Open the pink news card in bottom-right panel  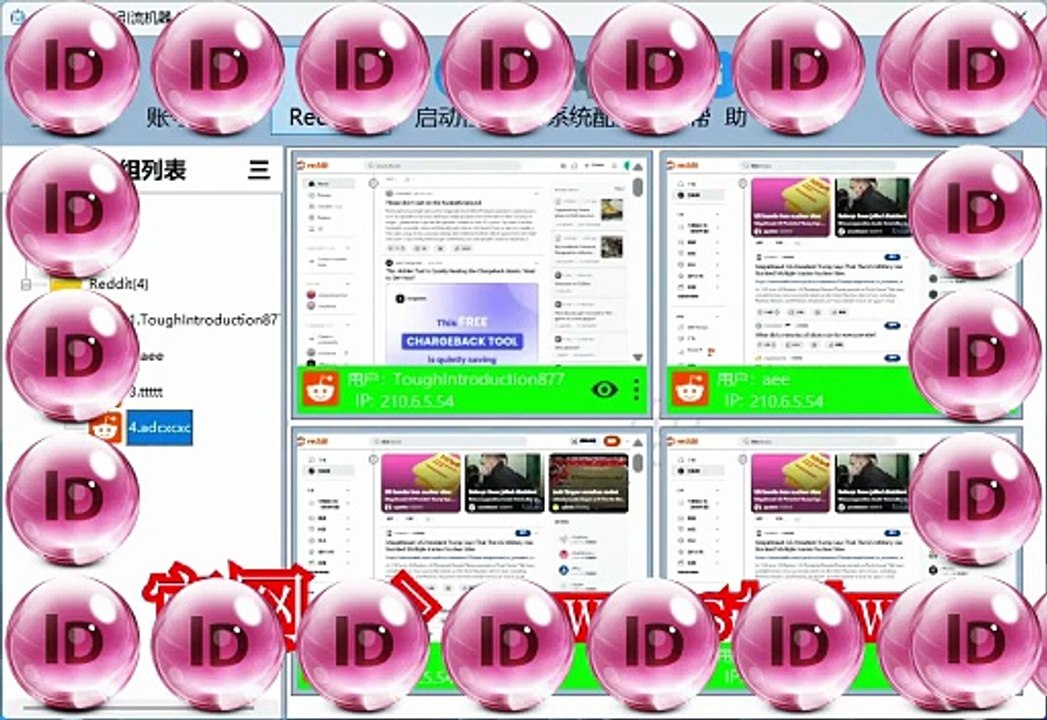click(x=791, y=483)
